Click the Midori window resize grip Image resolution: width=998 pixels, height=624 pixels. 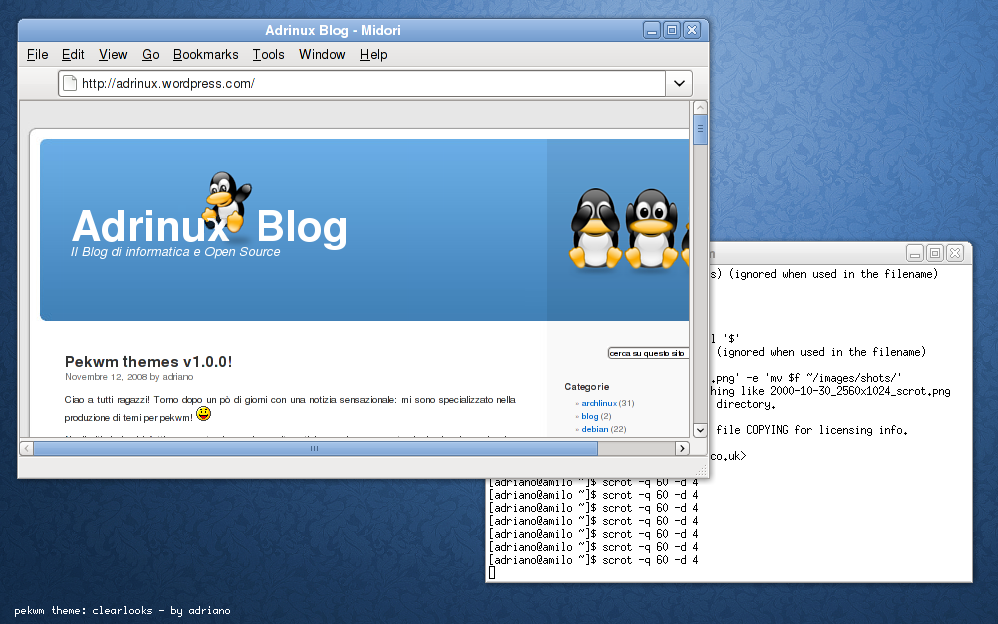(701, 471)
